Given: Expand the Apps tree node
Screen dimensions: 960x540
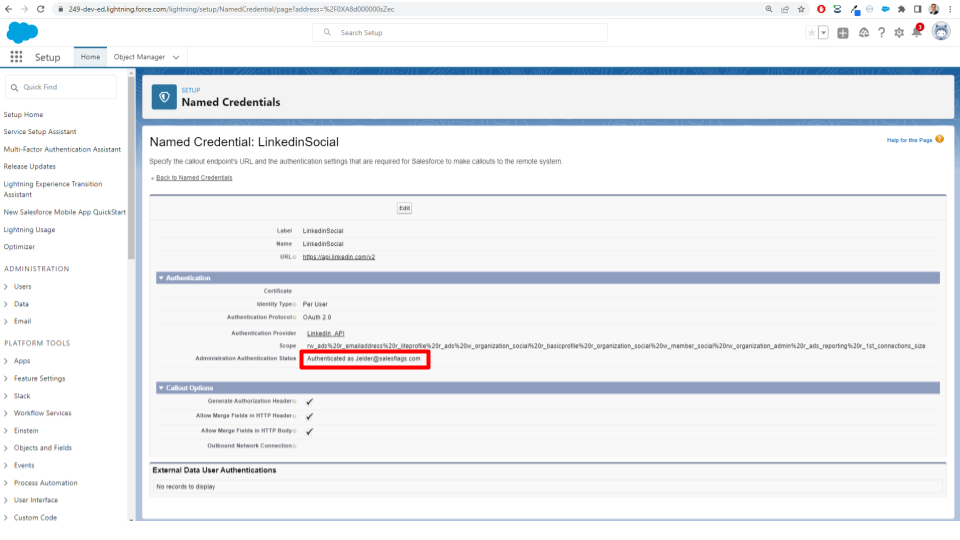Looking at the screenshot, I should (6, 361).
